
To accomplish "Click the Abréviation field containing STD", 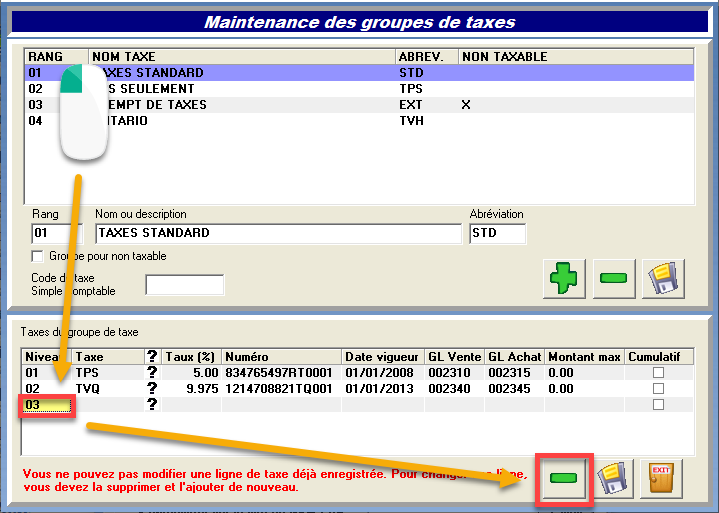I will (x=498, y=233).
